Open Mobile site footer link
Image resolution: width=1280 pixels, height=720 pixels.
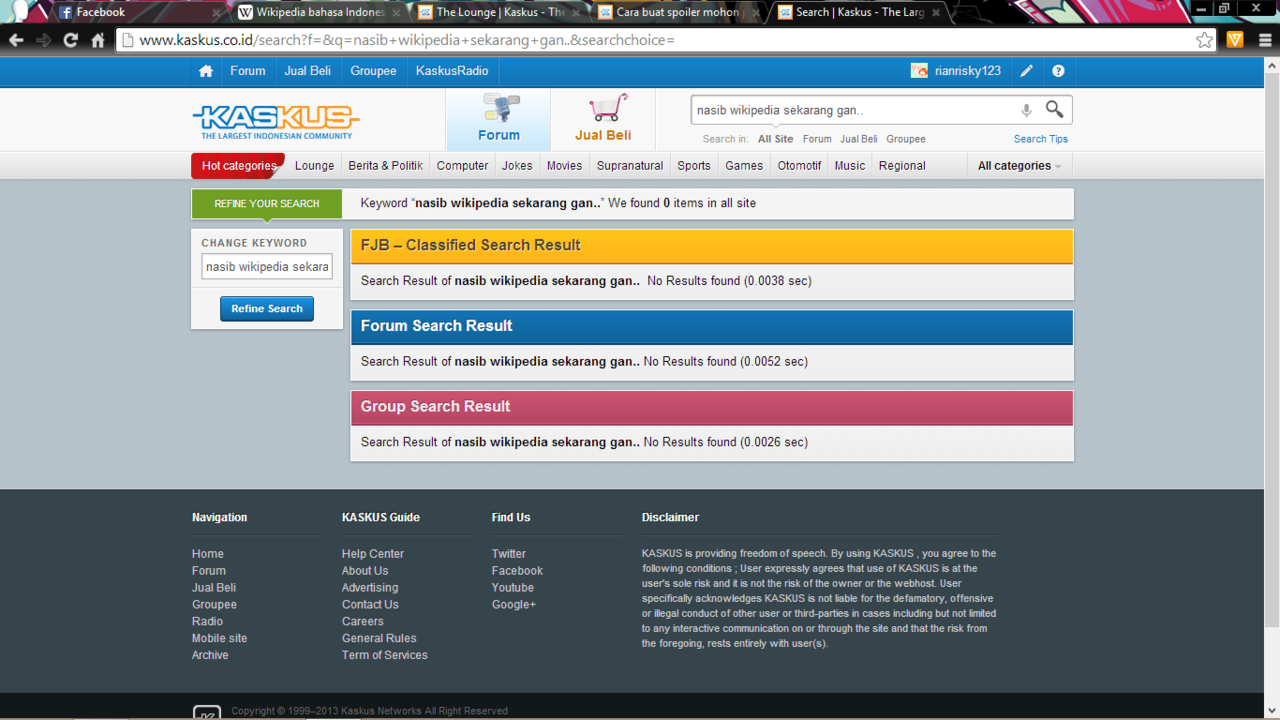point(219,638)
